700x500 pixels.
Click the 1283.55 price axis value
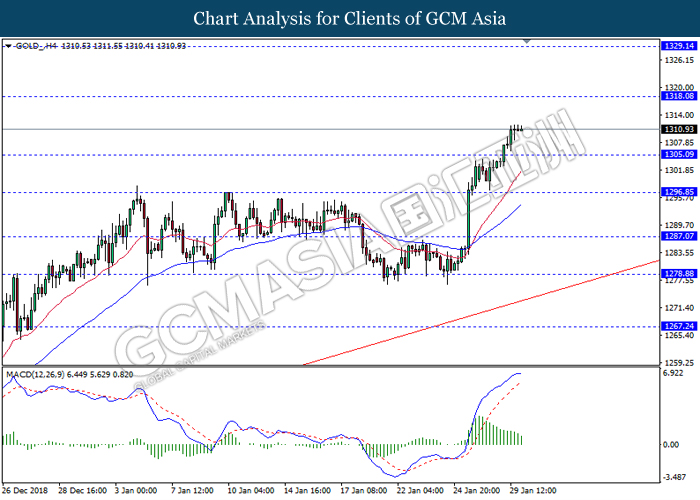pos(679,253)
